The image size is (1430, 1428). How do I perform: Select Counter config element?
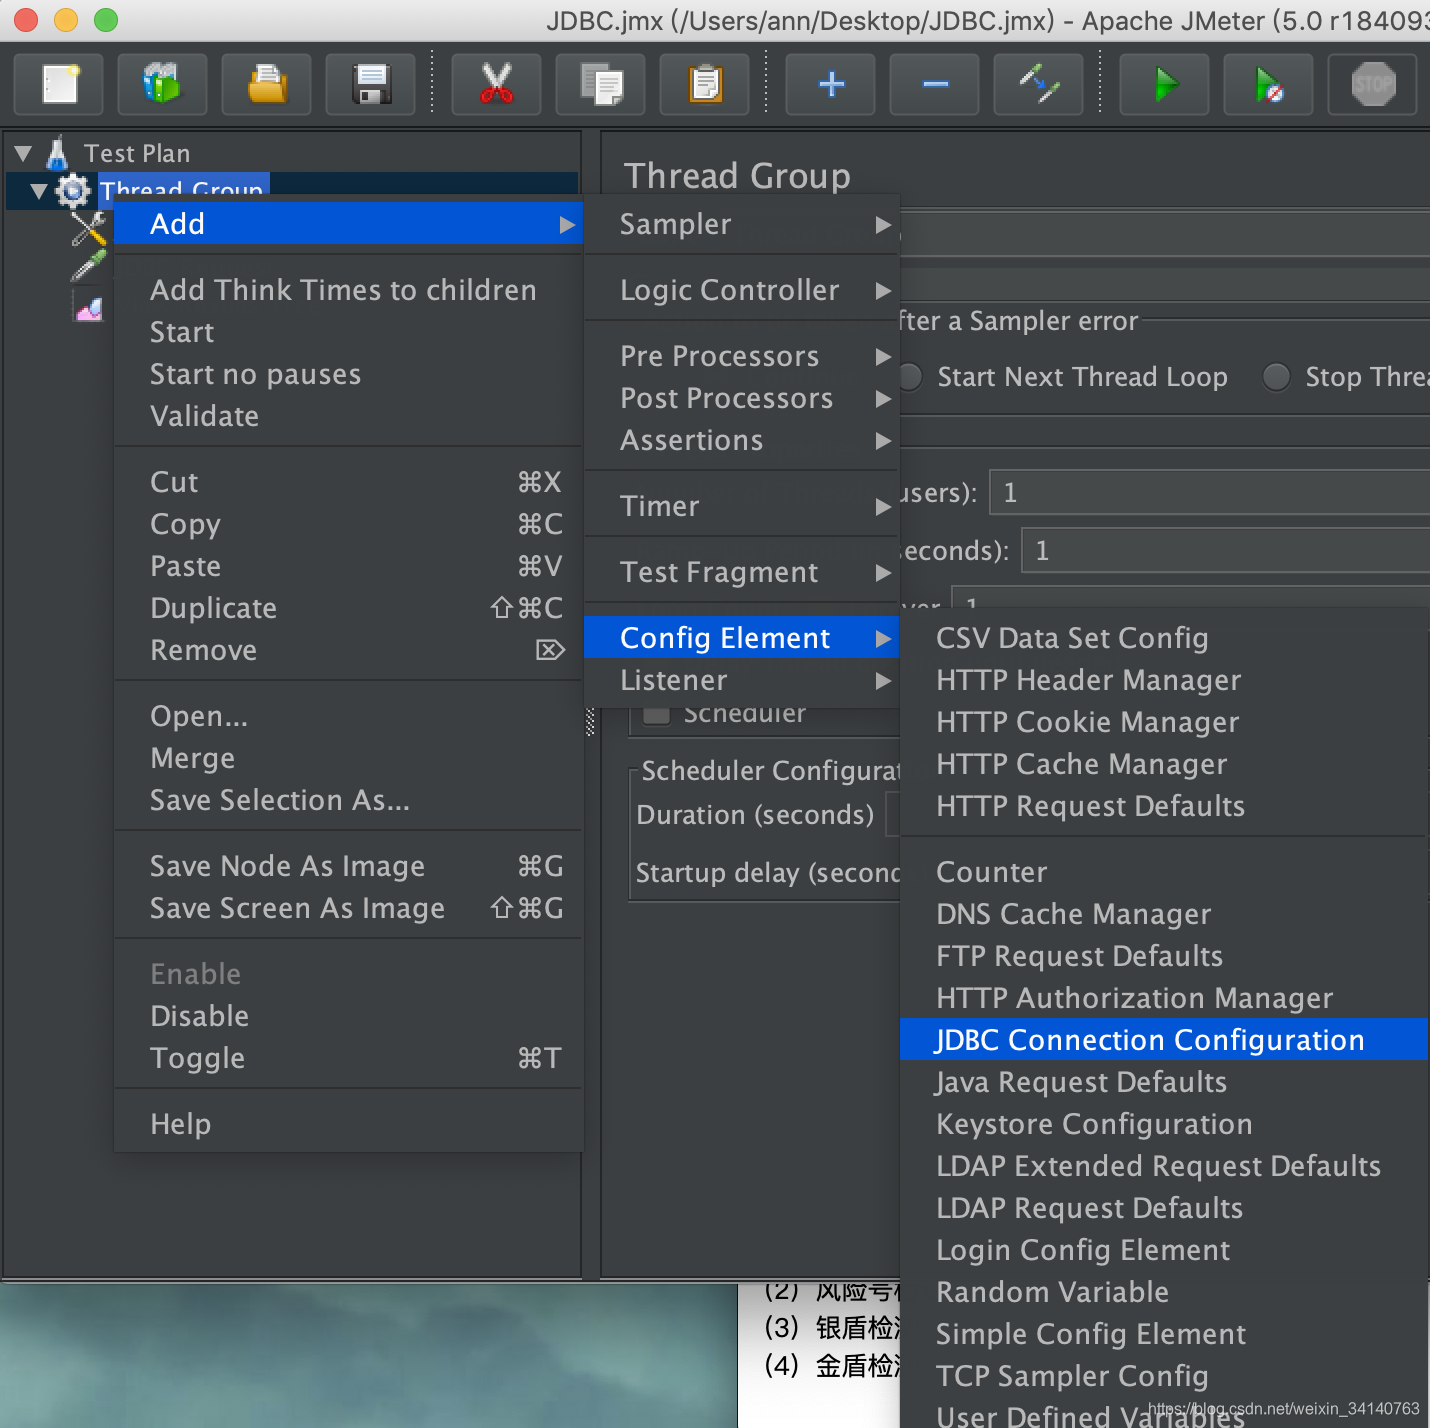pyautogui.click(x=1163, y=872)
